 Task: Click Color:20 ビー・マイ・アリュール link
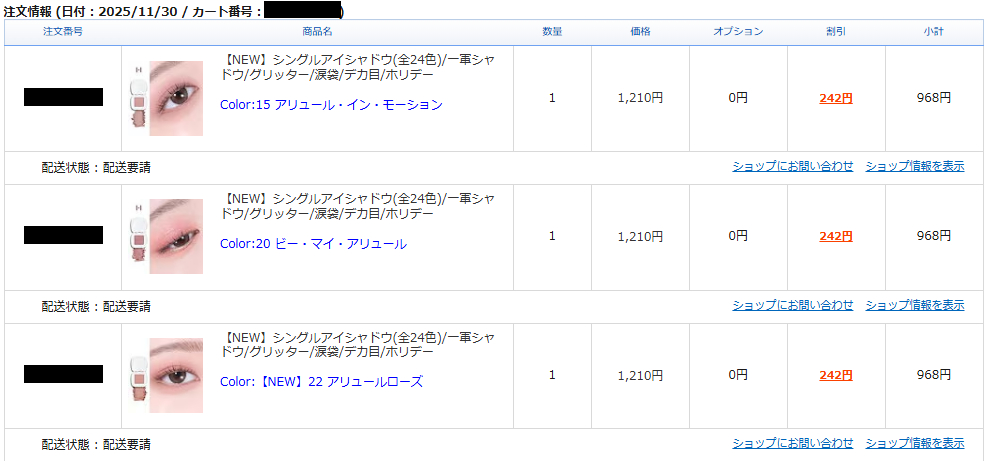click(x=313, y=244)
